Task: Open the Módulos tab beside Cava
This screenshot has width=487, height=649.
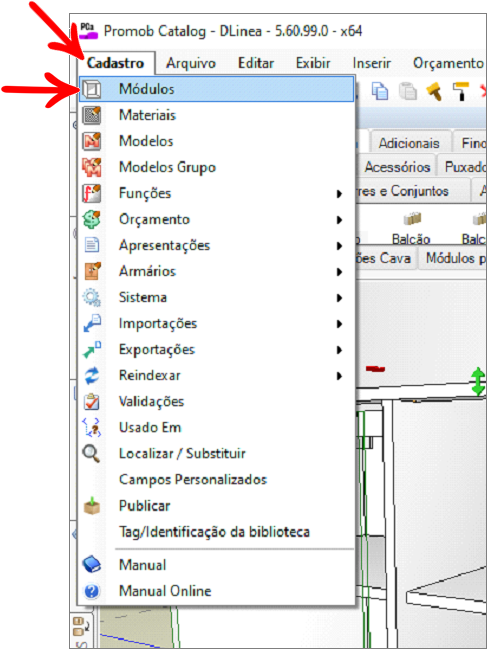Action: click(x=453, y=258)
